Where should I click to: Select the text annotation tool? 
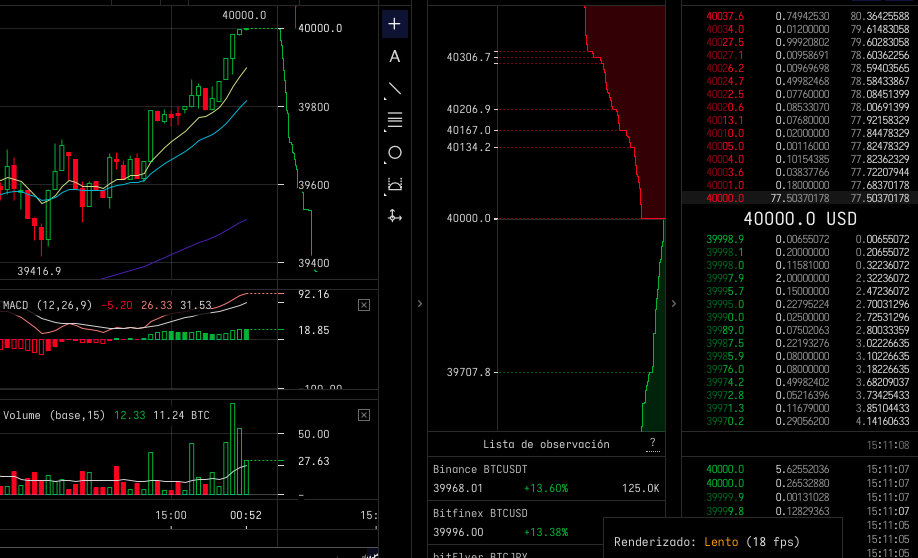point(395,56)
